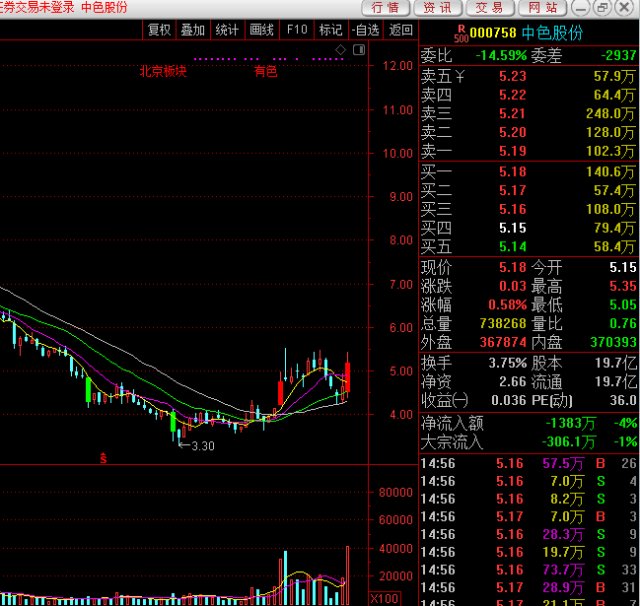This screenshot has width=640, height=606.
Task: Click 内盘 value 370393
Action: 613,342
